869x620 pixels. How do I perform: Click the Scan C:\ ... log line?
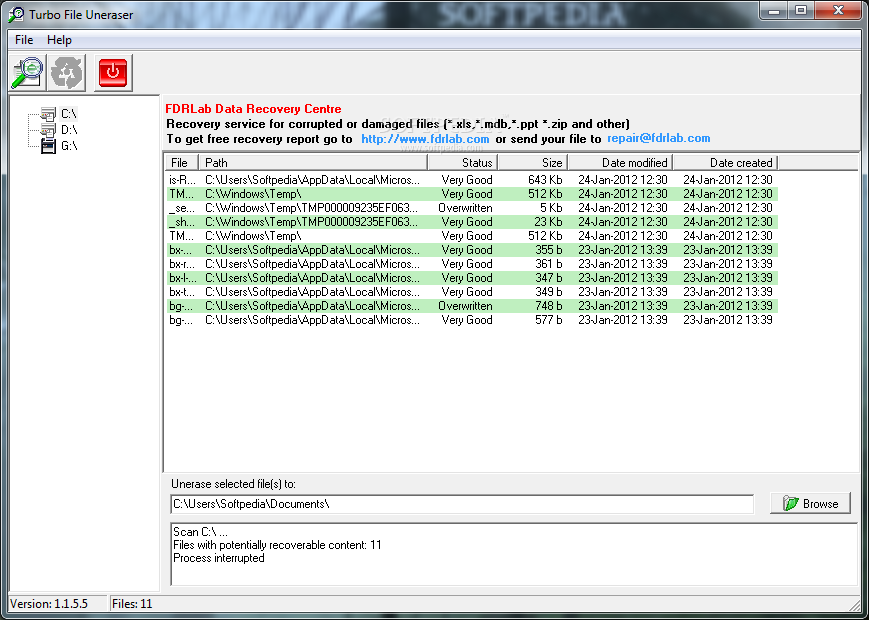click(x=200, y=532)
